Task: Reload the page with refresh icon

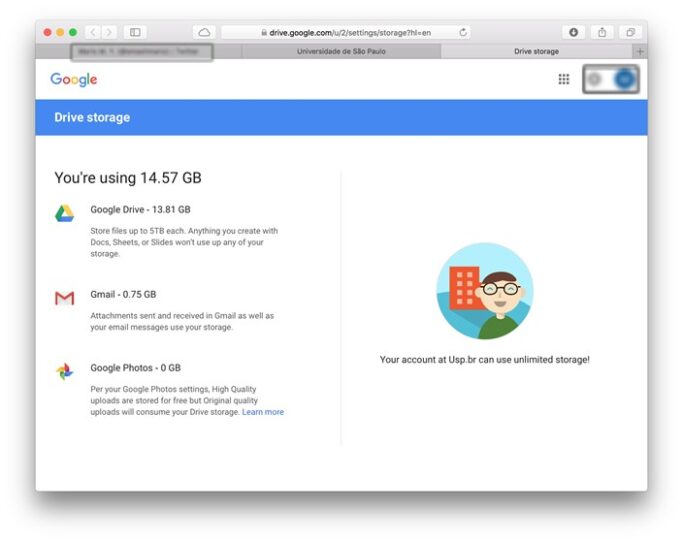Action: 463,32
